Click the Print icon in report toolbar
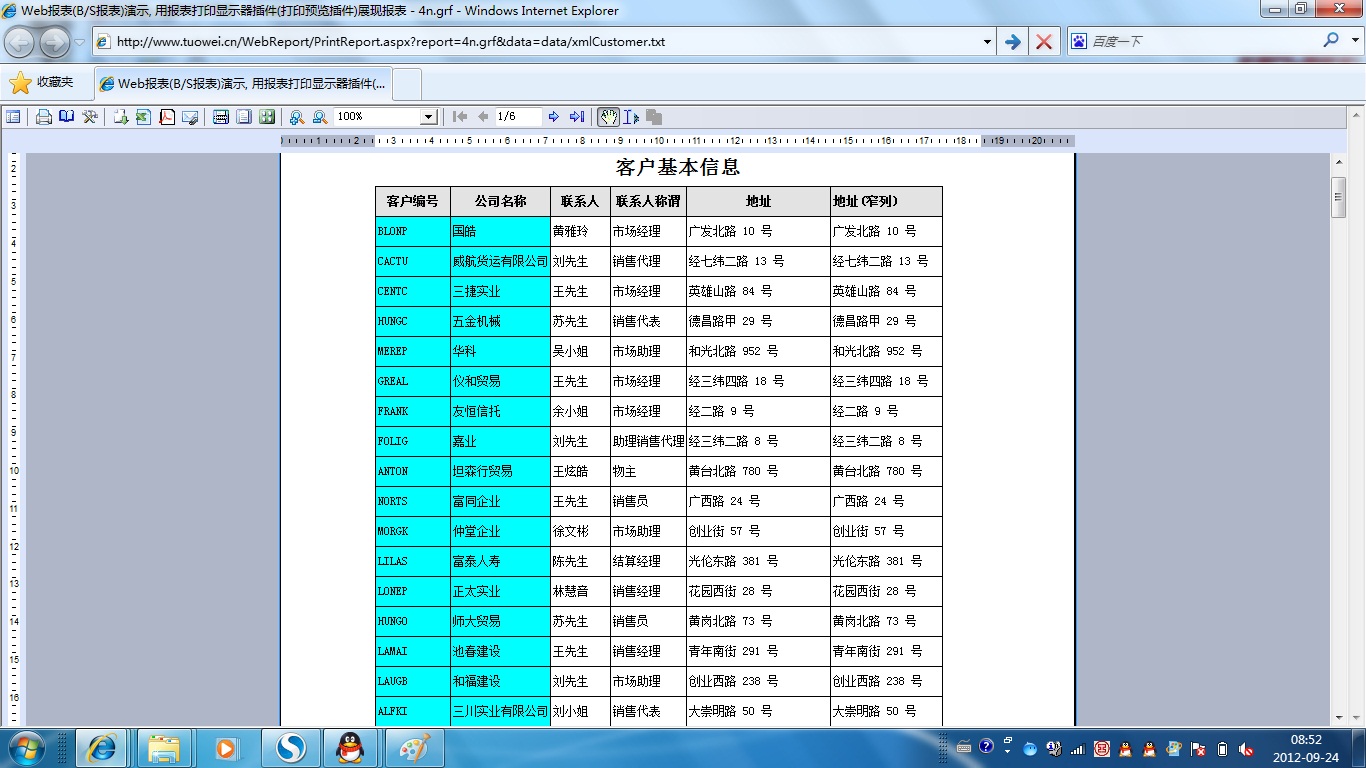The image size is (1366, 768). (44, 117)
